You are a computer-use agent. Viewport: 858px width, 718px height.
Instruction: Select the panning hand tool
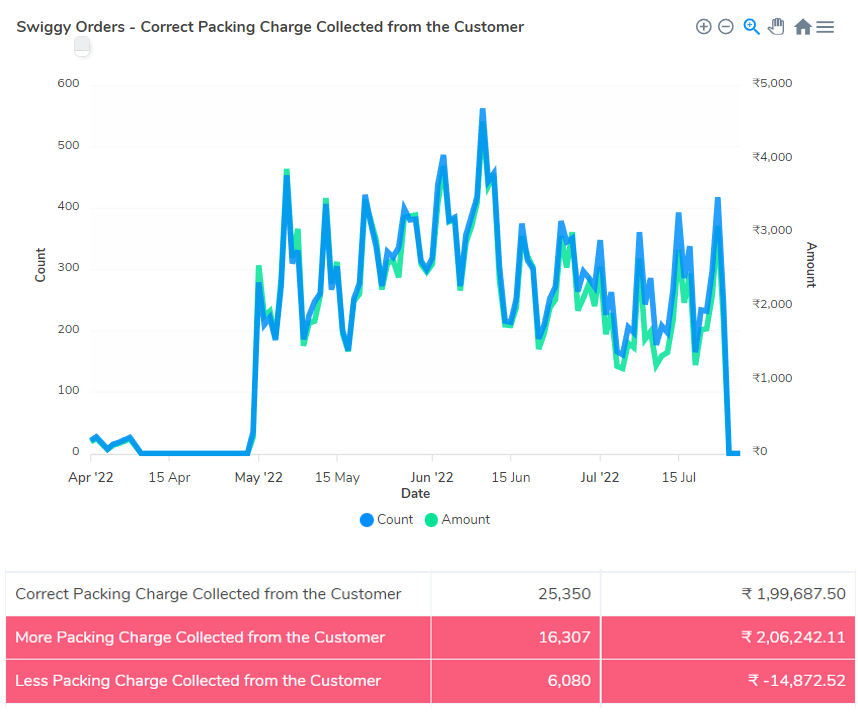(776, 26)
